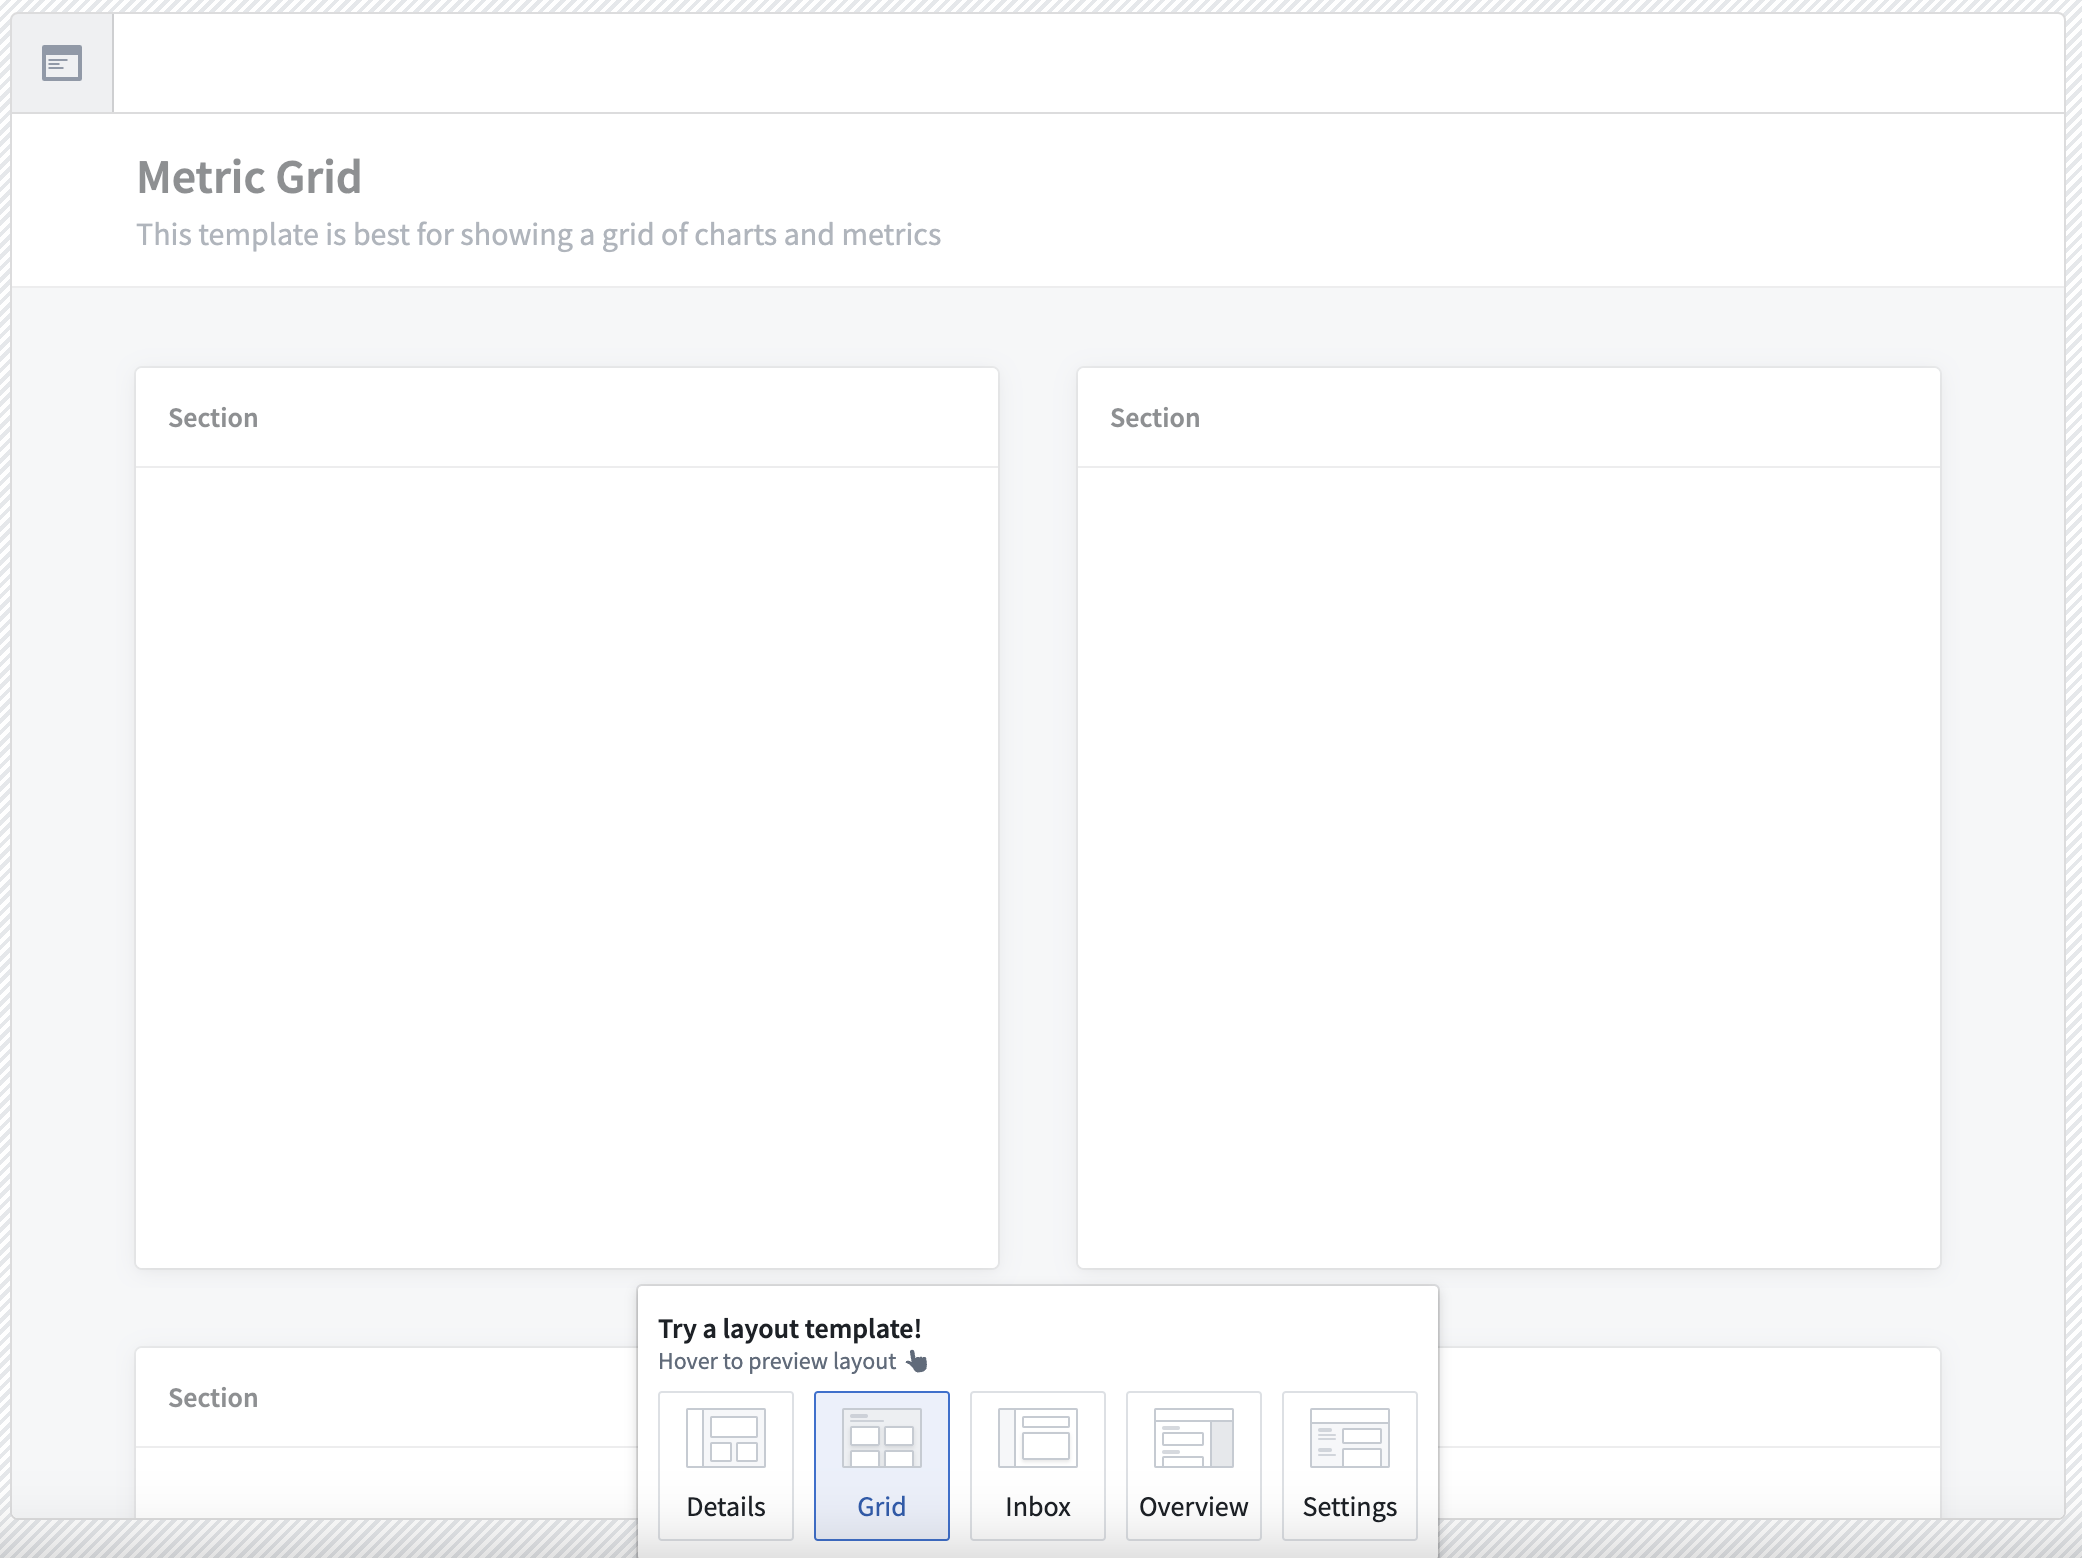The image size is (2082, 1558).
Task: Select the Details layout template
Action: click(726, 1465)
